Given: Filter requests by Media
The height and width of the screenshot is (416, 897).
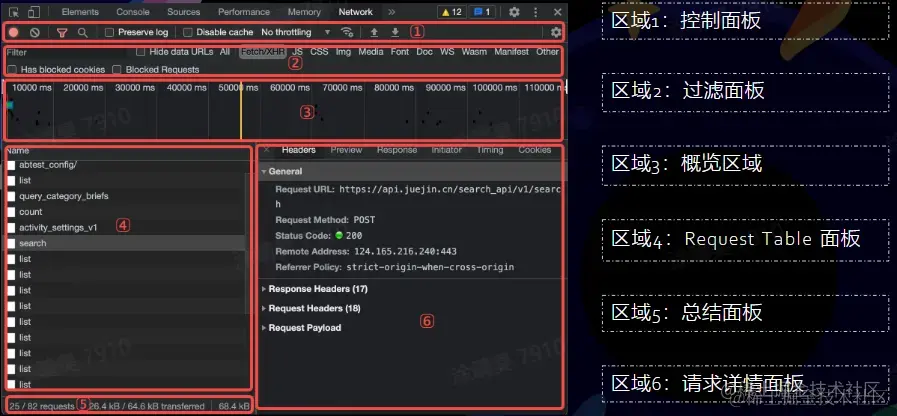Looking at the screenshot, I should [x=371, y=51].
